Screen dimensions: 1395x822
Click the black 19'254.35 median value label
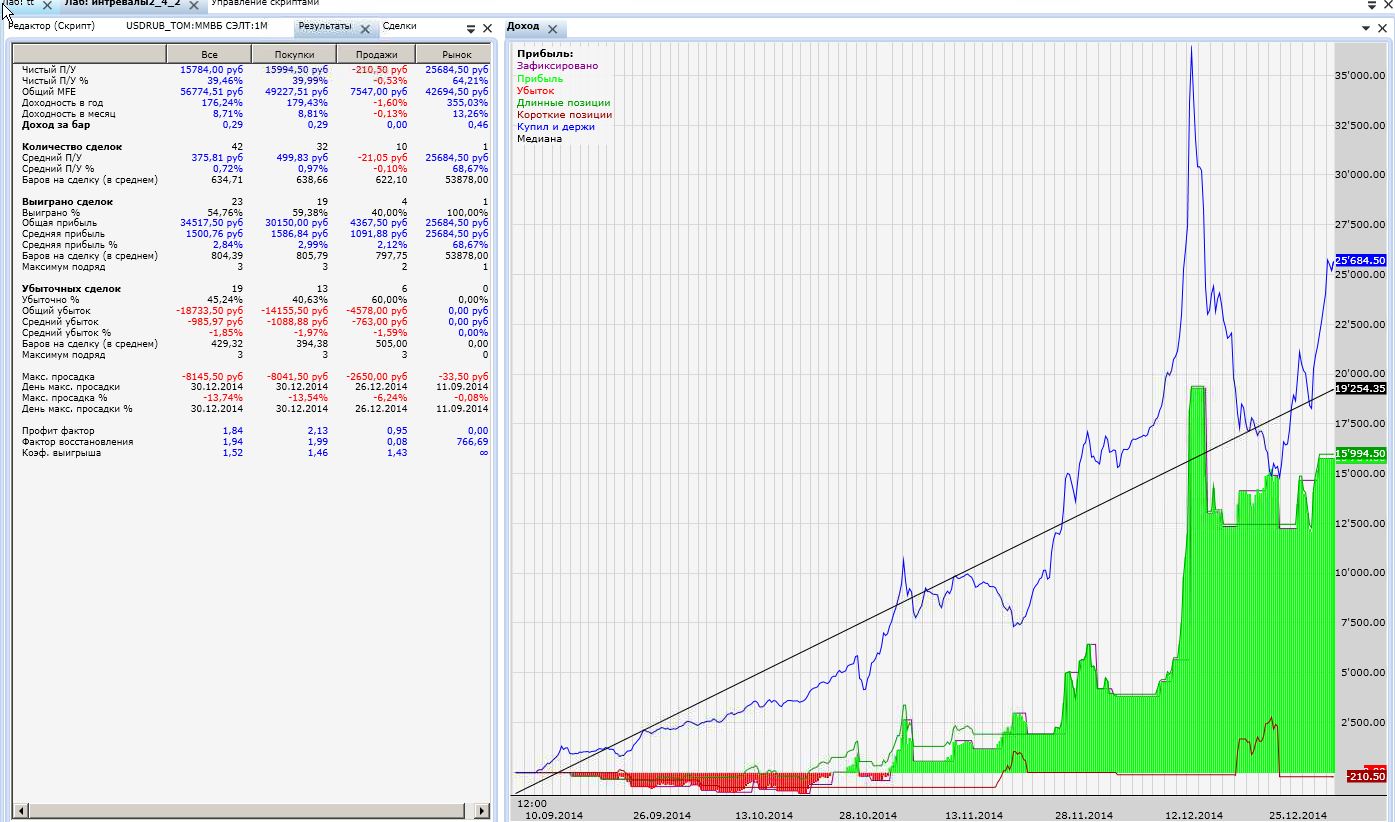[1360, 388]
